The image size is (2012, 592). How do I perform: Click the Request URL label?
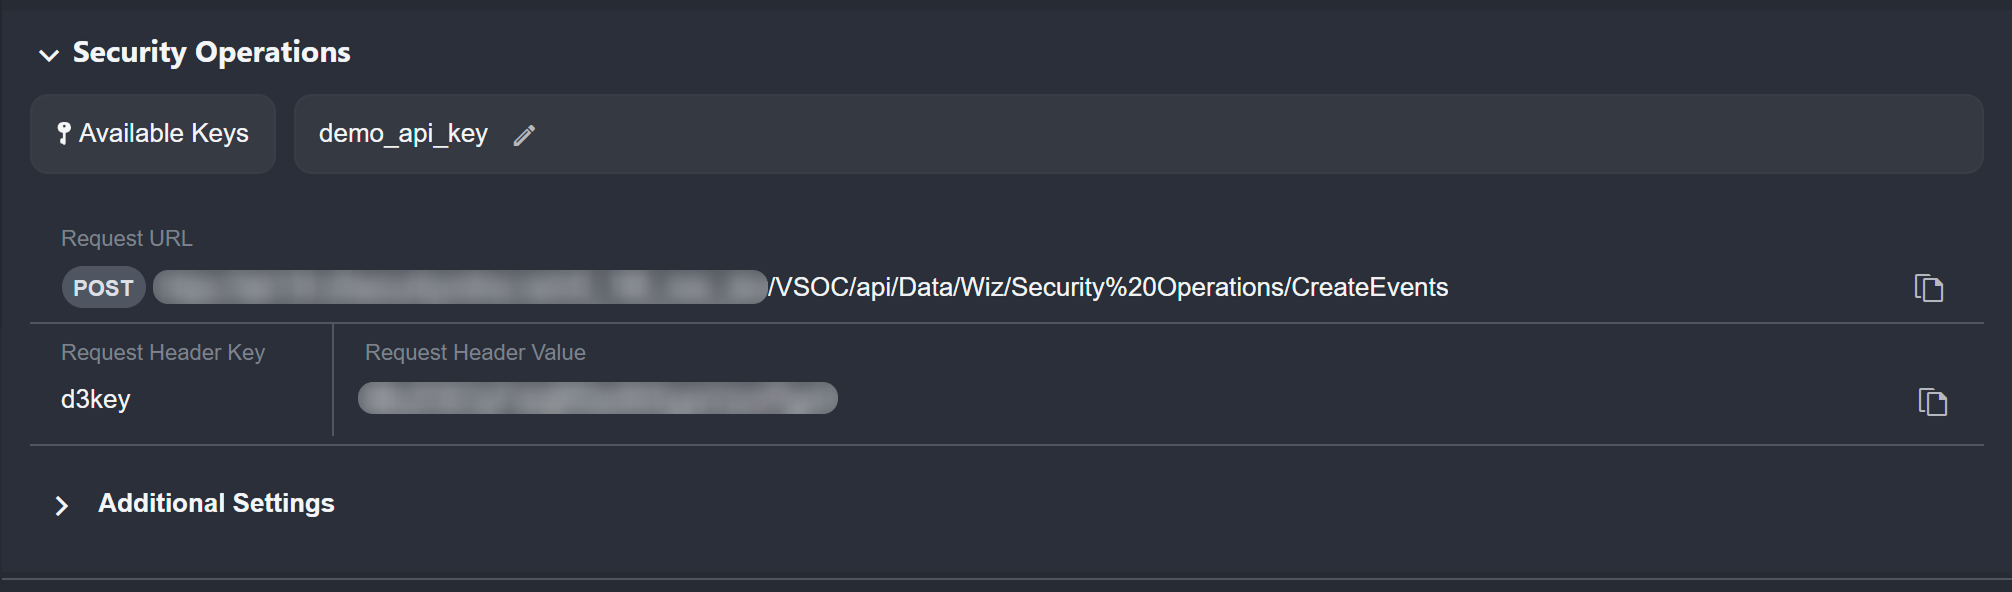(x=127, y=238)
